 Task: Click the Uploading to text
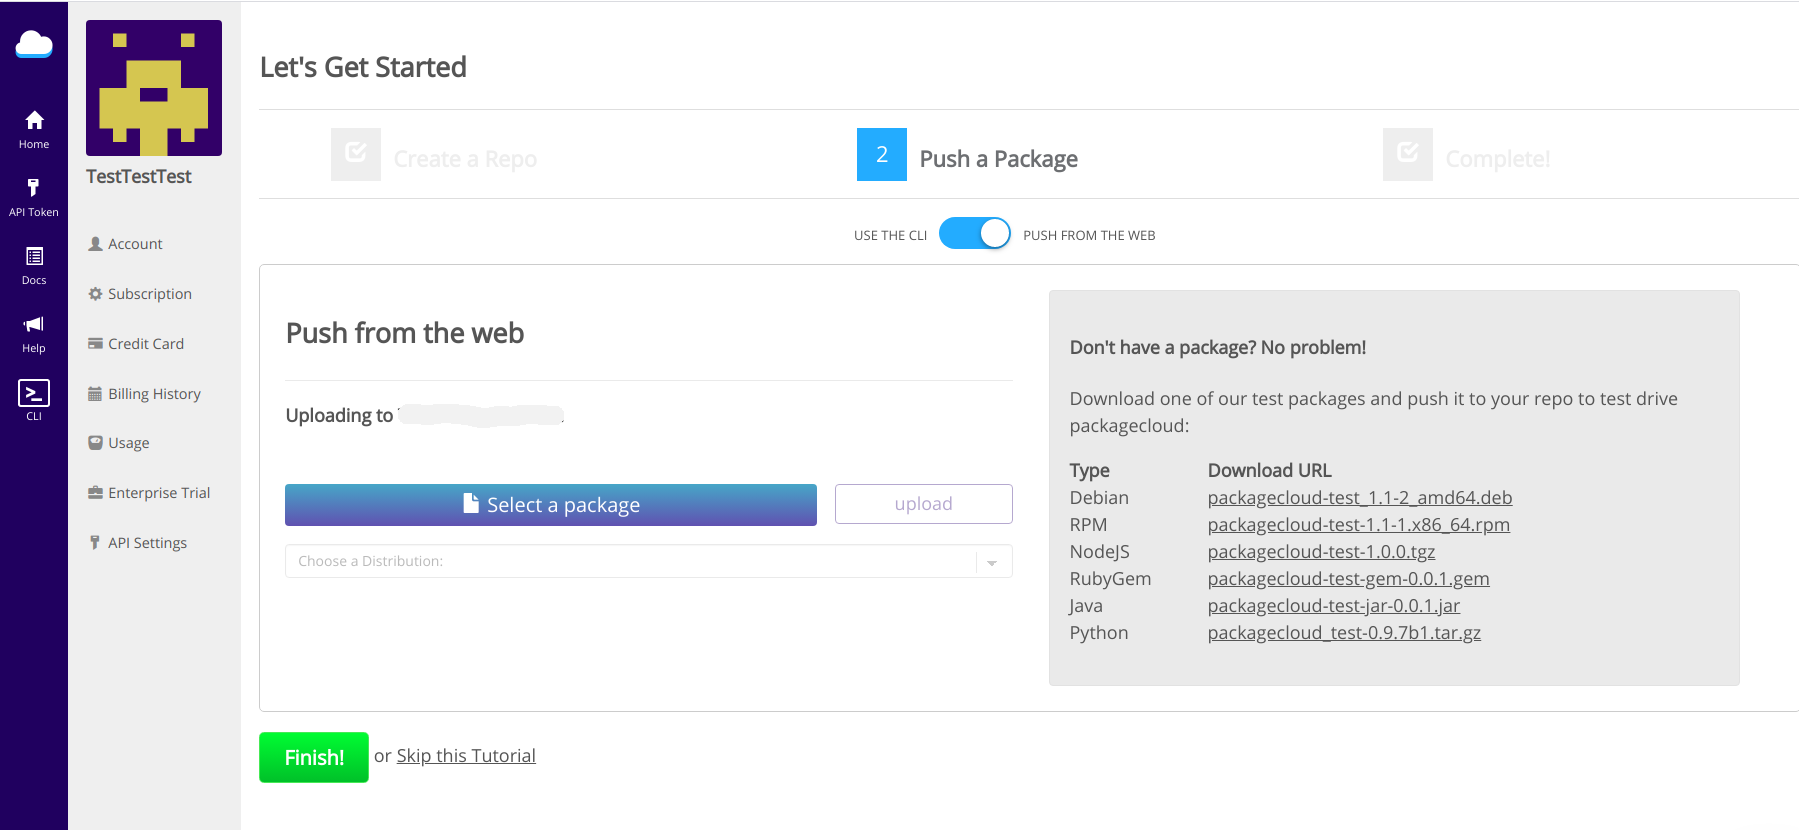339,416
